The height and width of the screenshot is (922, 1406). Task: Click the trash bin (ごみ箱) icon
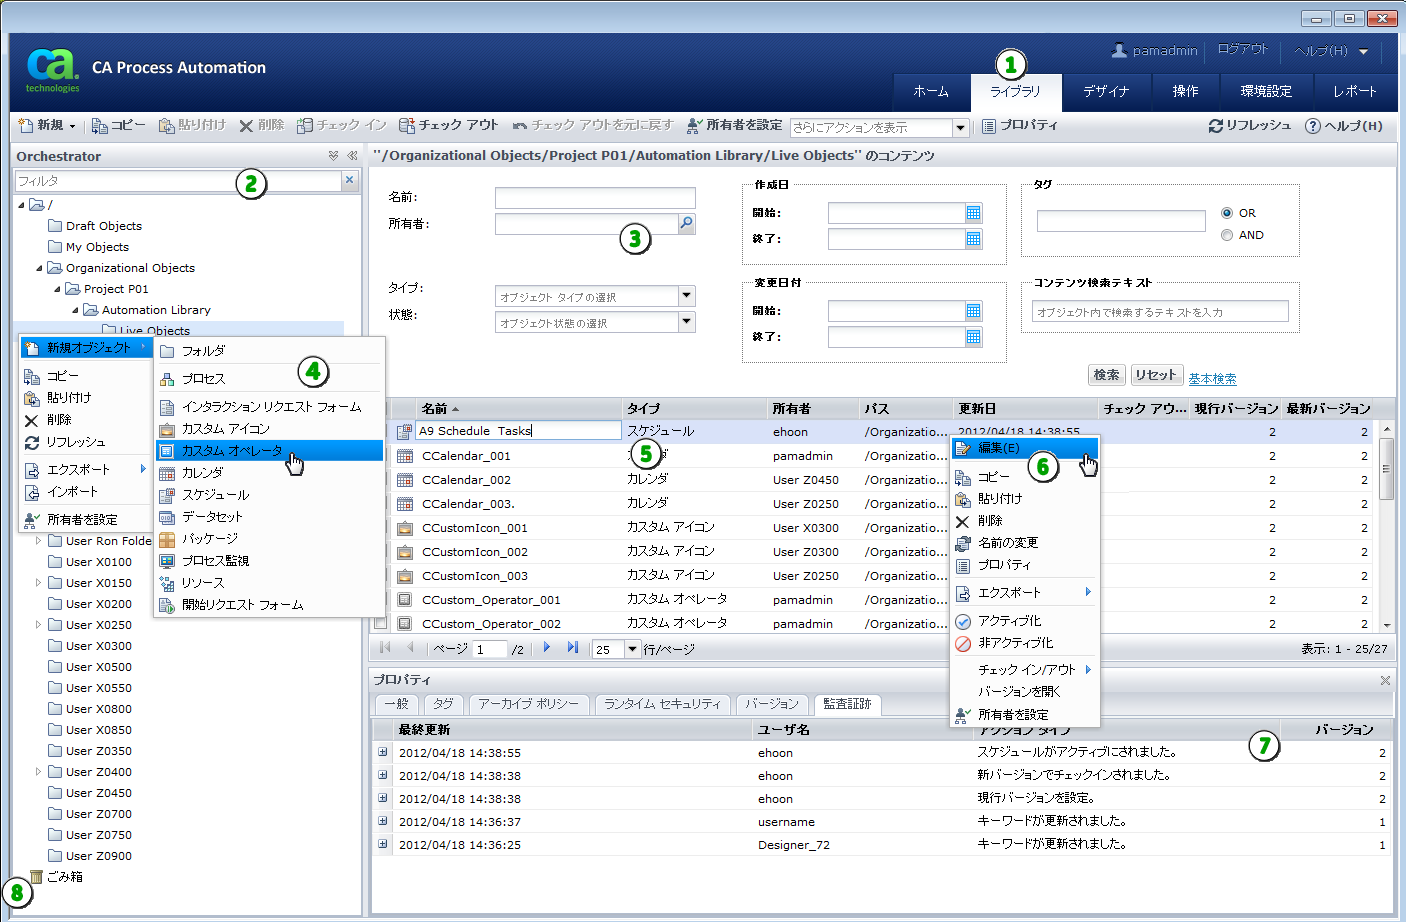pyautogui.click(x=37, y=877)
